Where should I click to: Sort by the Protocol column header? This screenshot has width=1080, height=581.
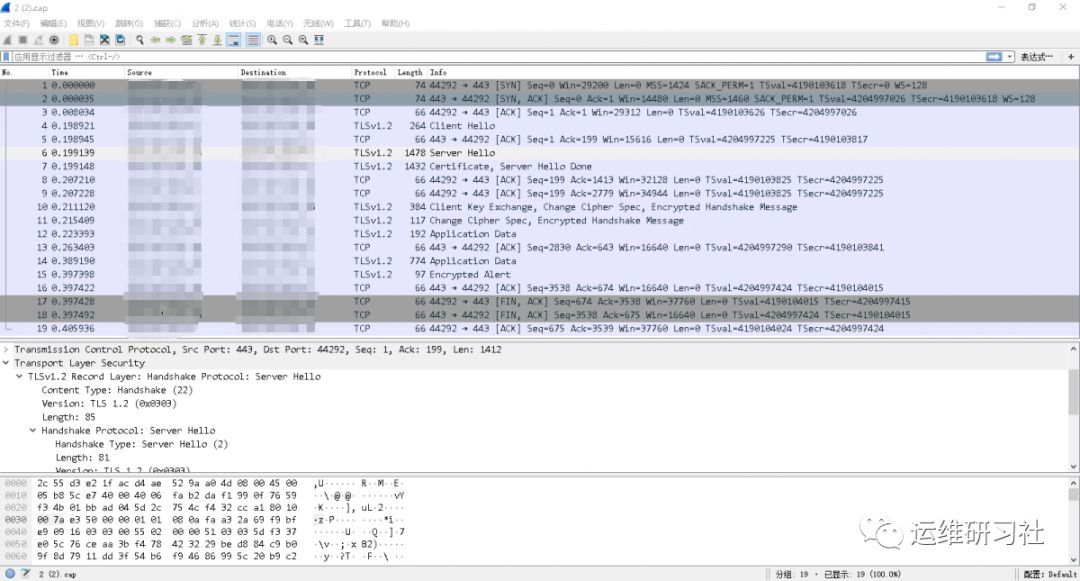point(370,72)
